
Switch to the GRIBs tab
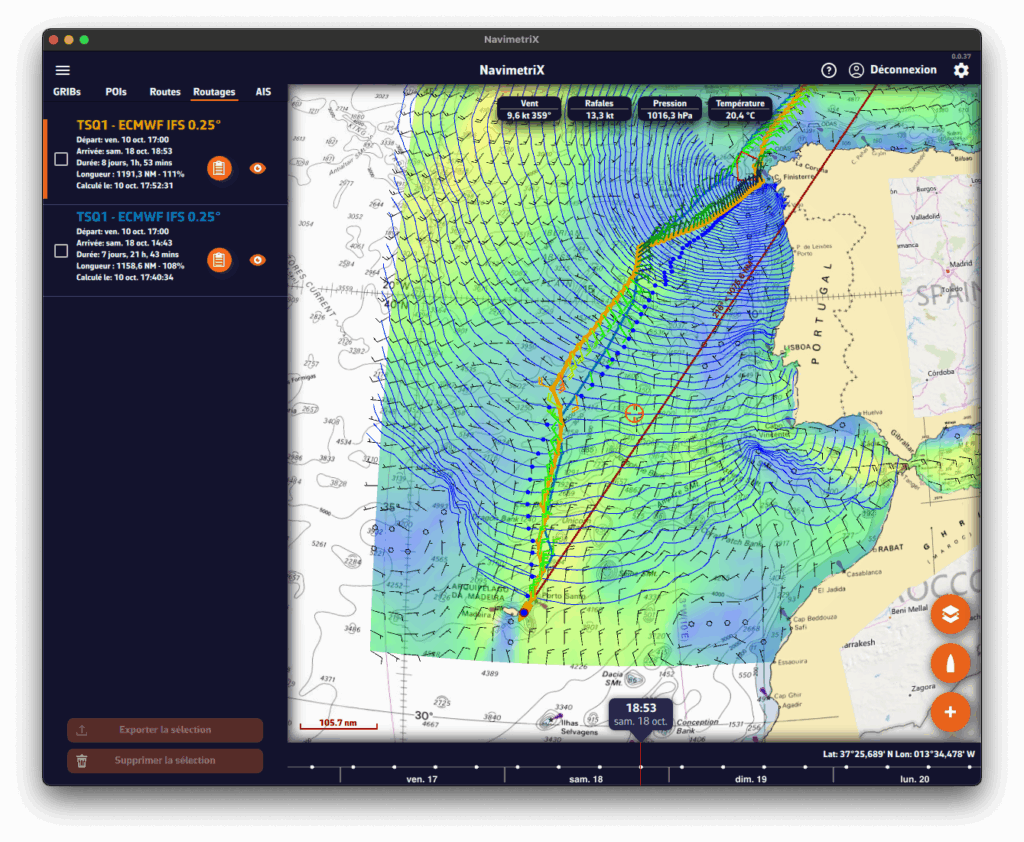pos(68,92)
